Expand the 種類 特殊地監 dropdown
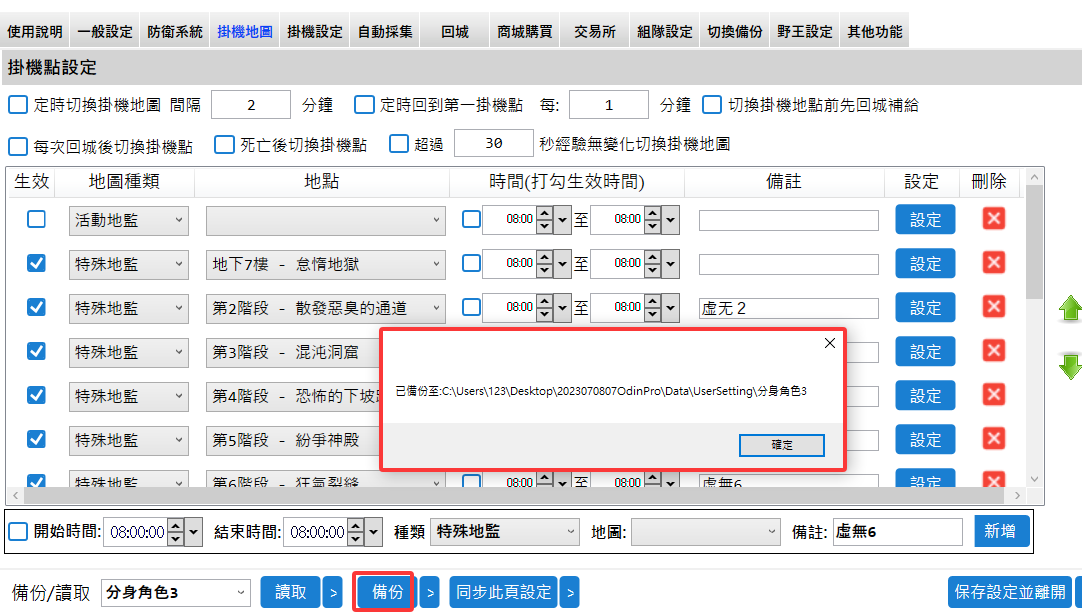Viewport: 1082px width, 613px height. click(x=505, y=532)
